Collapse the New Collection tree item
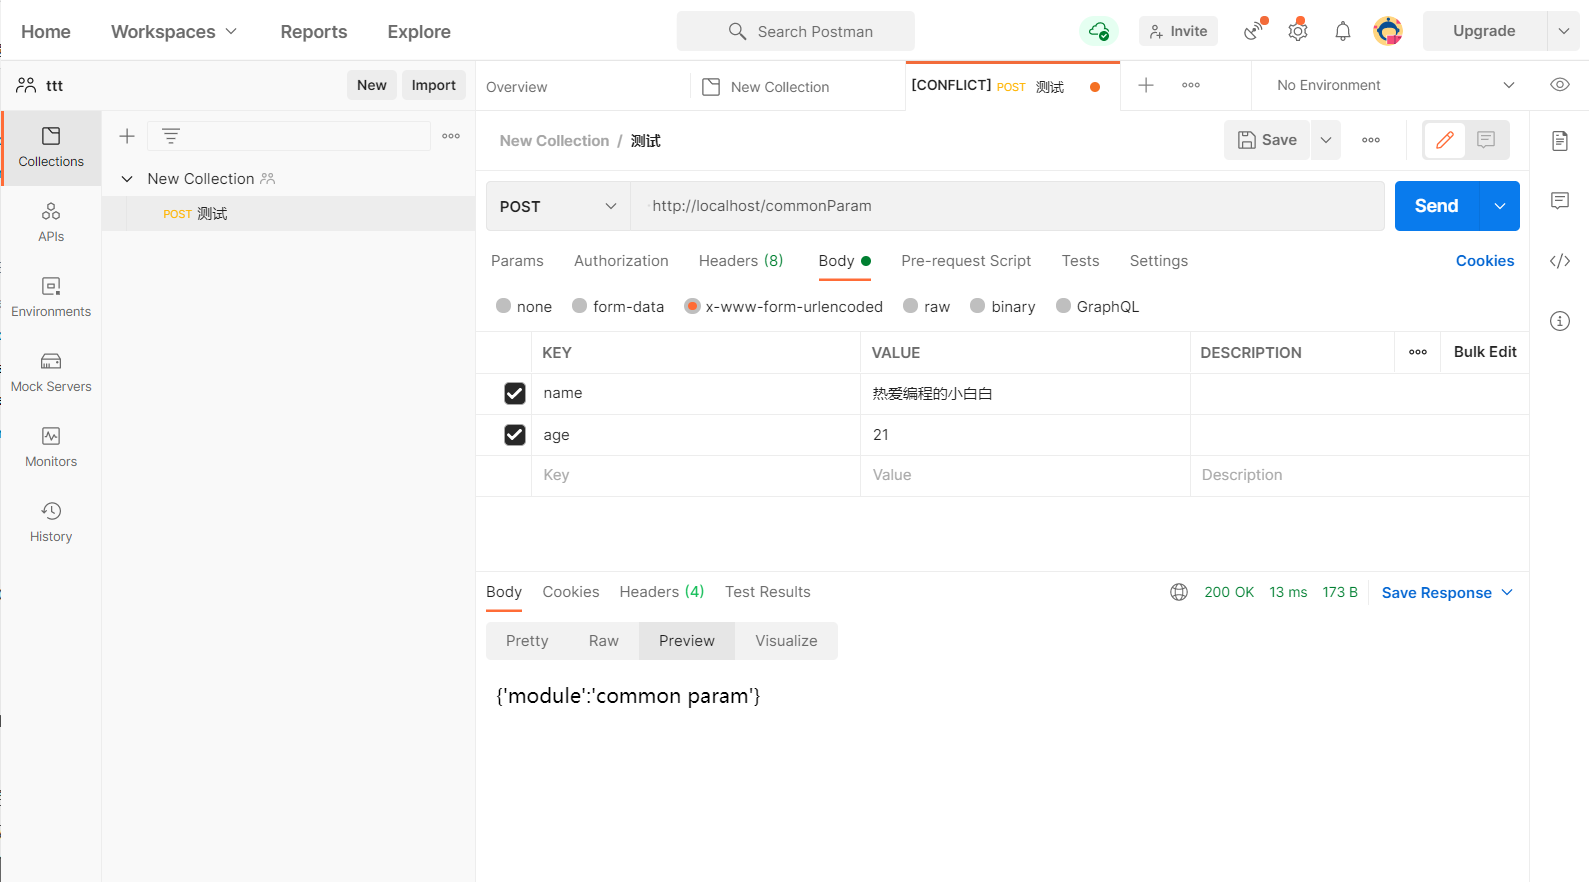Screen dimensions: 1589x882 [127, 179]
